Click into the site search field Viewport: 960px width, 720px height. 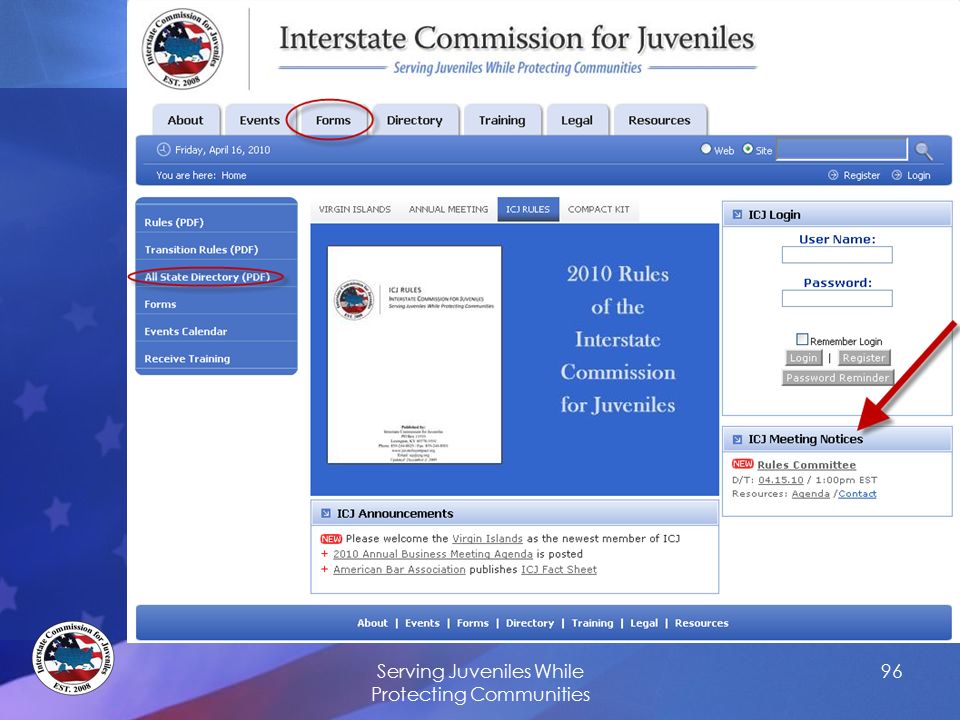tap(842, 149)
